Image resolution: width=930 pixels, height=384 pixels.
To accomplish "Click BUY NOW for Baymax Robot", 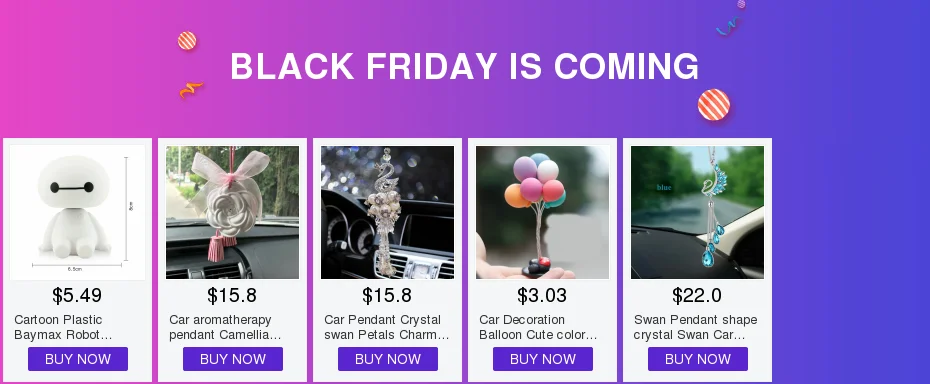I will click(x=78, y=359).
